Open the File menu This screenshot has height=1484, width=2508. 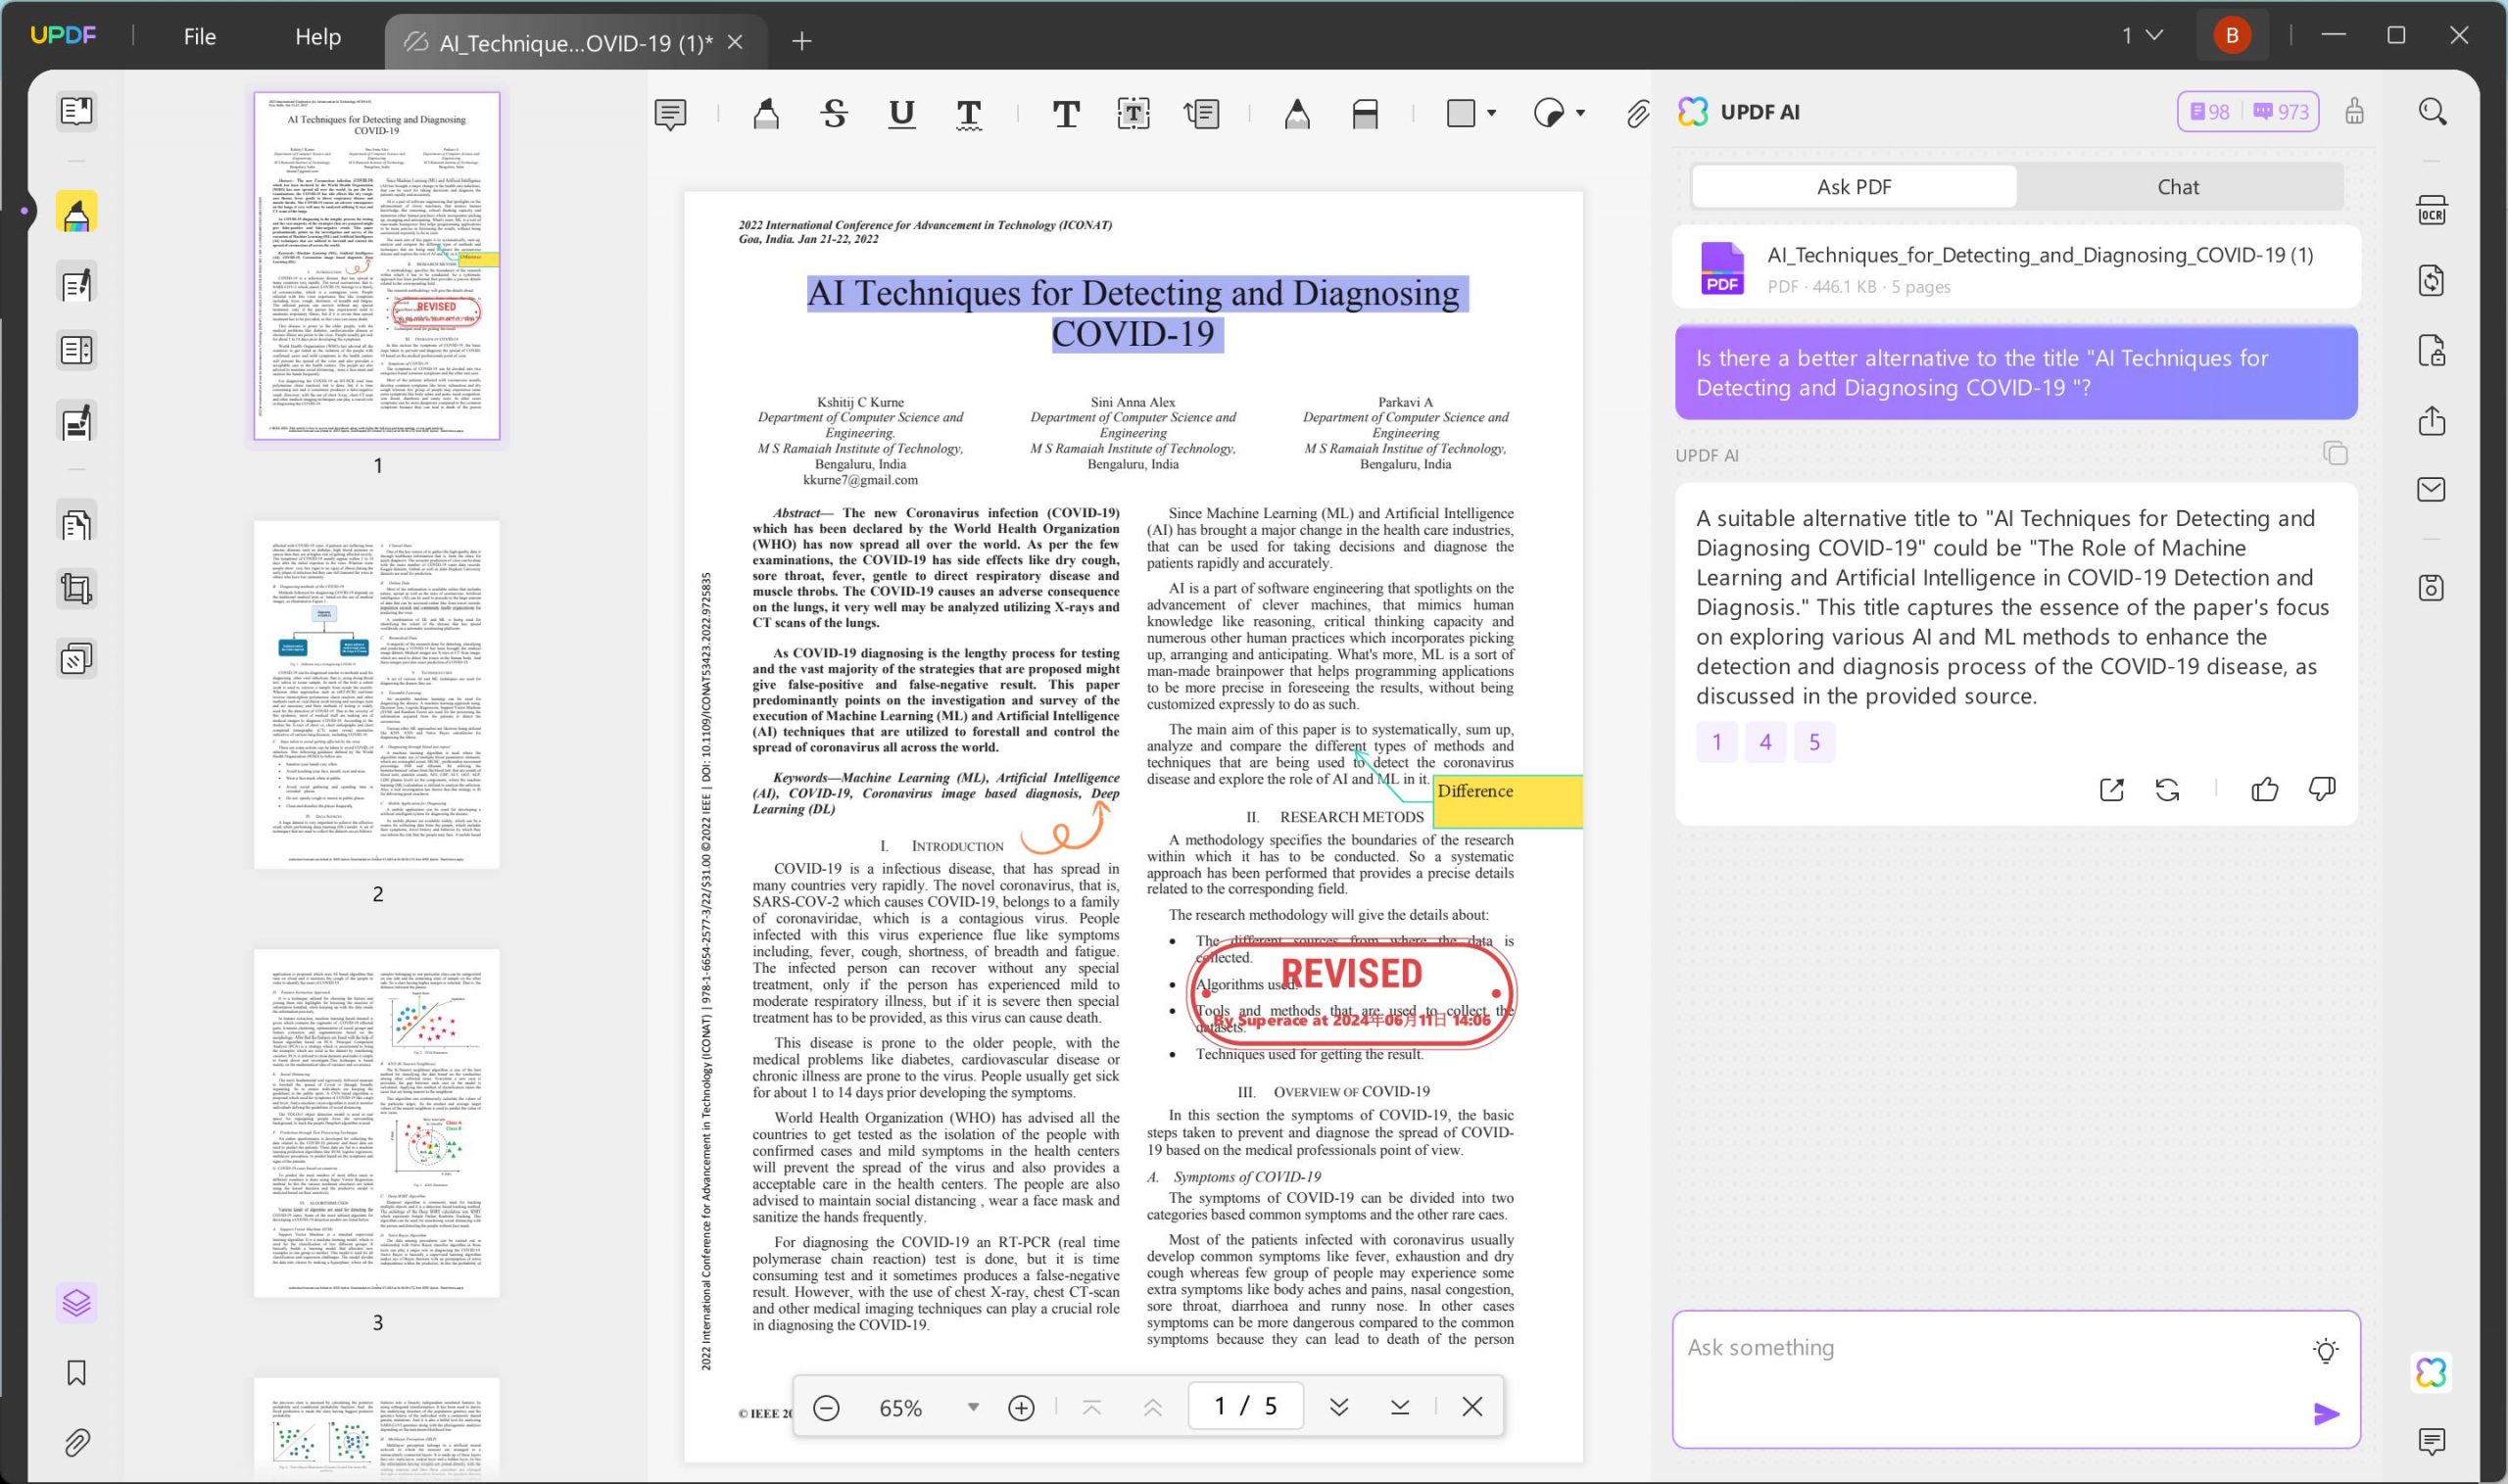pos(199,36)
